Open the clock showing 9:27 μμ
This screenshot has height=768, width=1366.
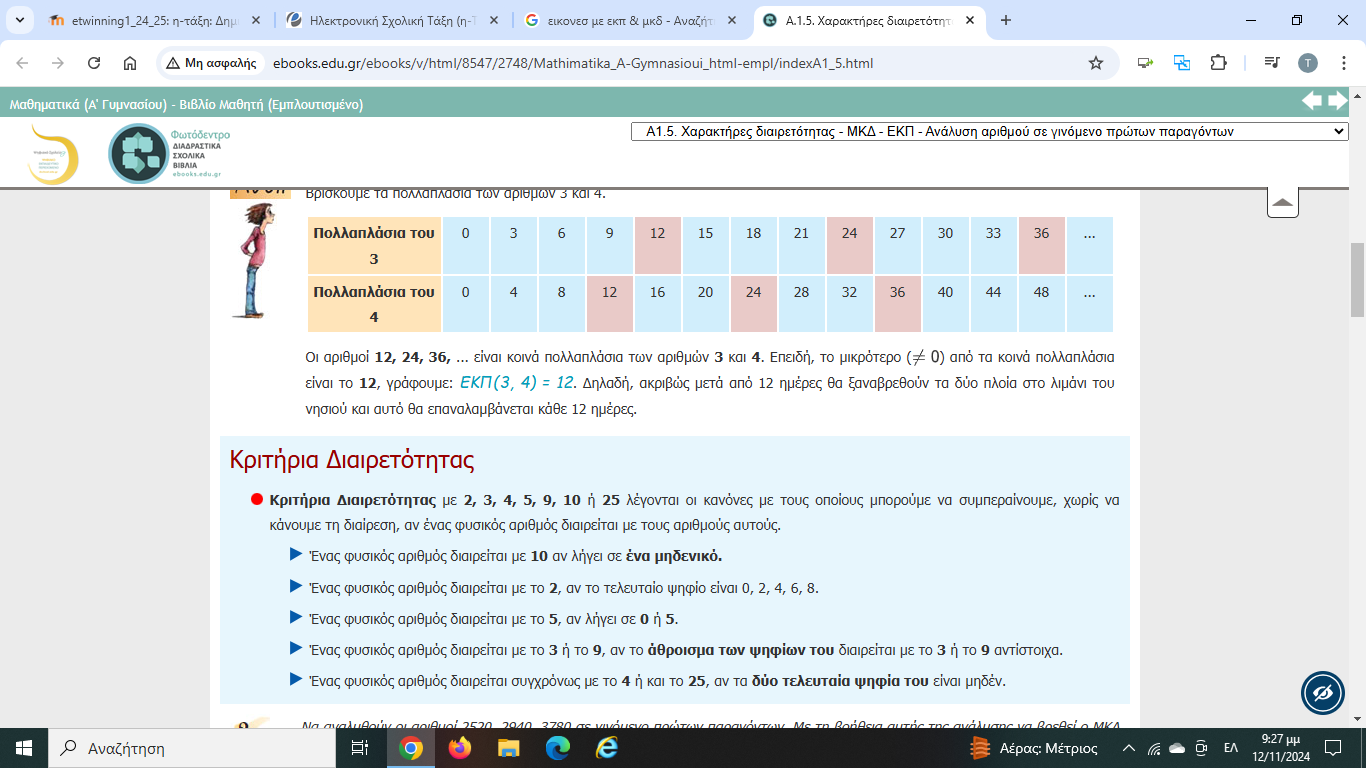(x=1279, y=748)
